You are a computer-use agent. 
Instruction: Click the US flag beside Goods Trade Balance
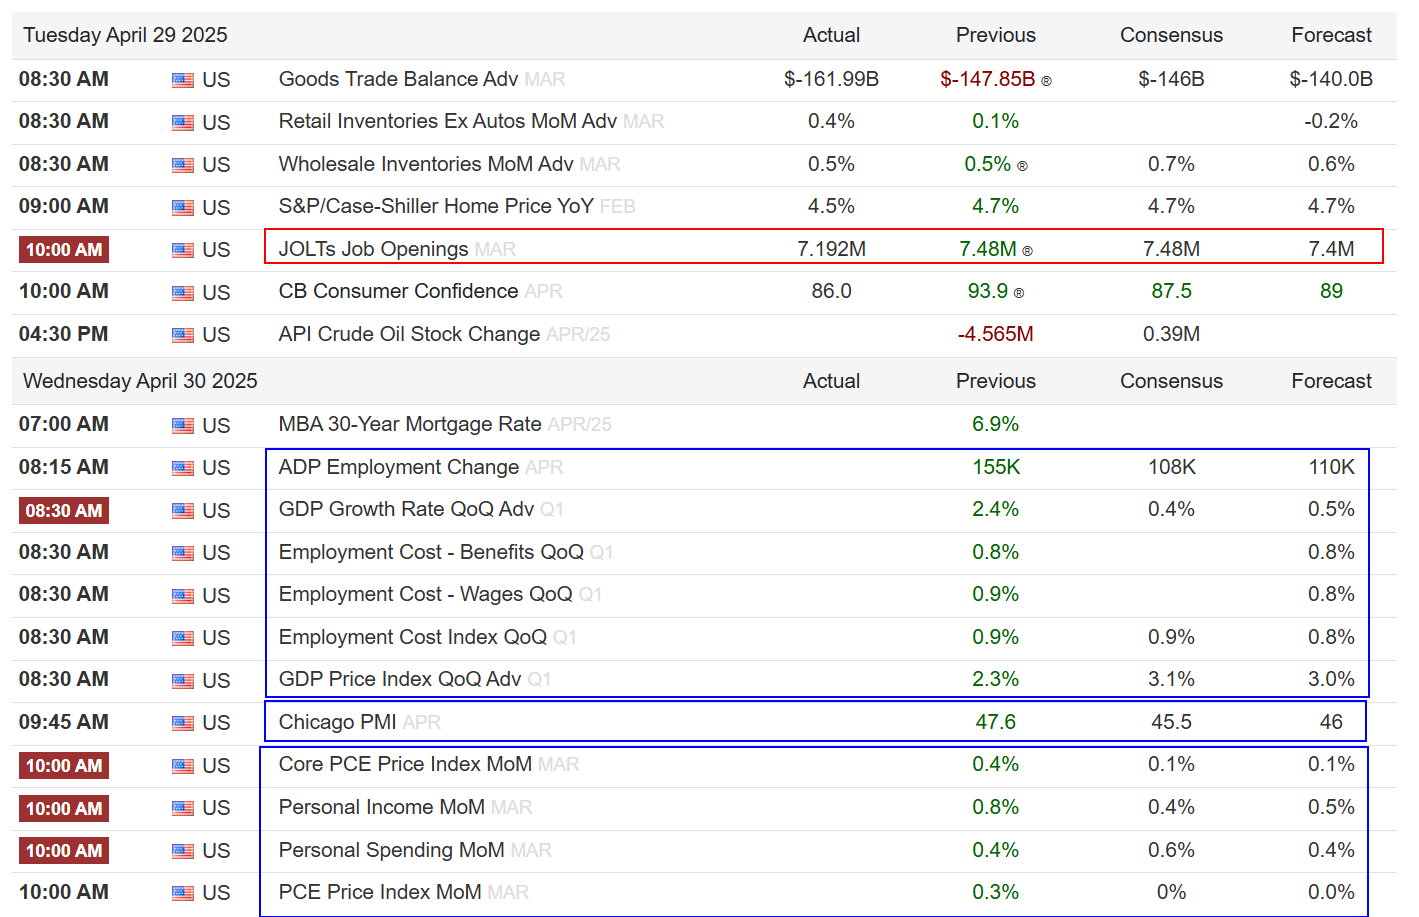(183, 80)
